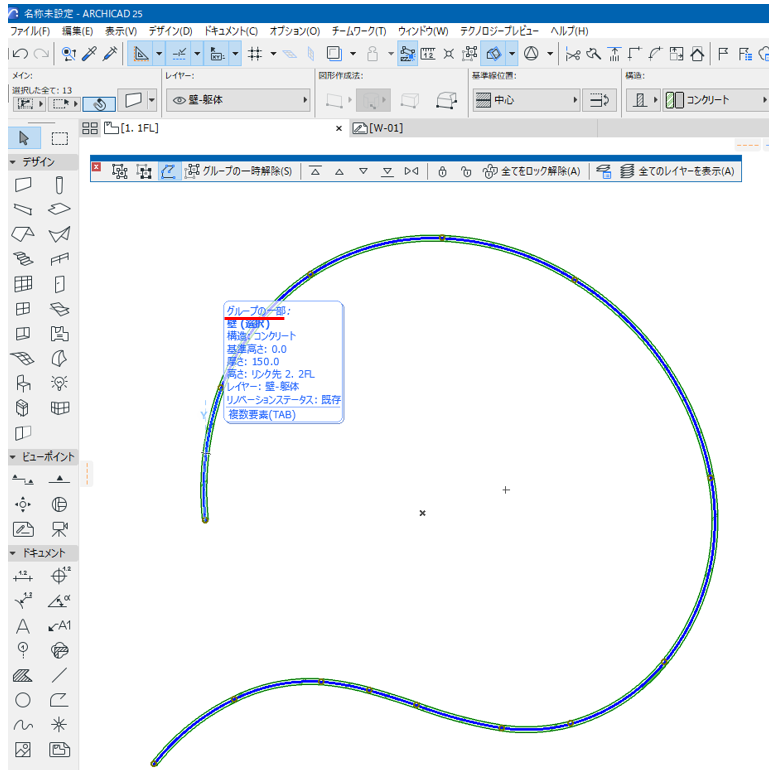
Task: Close the [1. 1FL] tab
Action: tap(338, 129)
